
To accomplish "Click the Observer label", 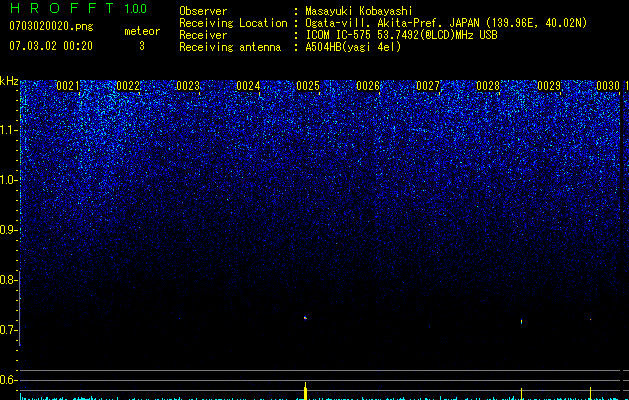I will (x=203, y=11).
